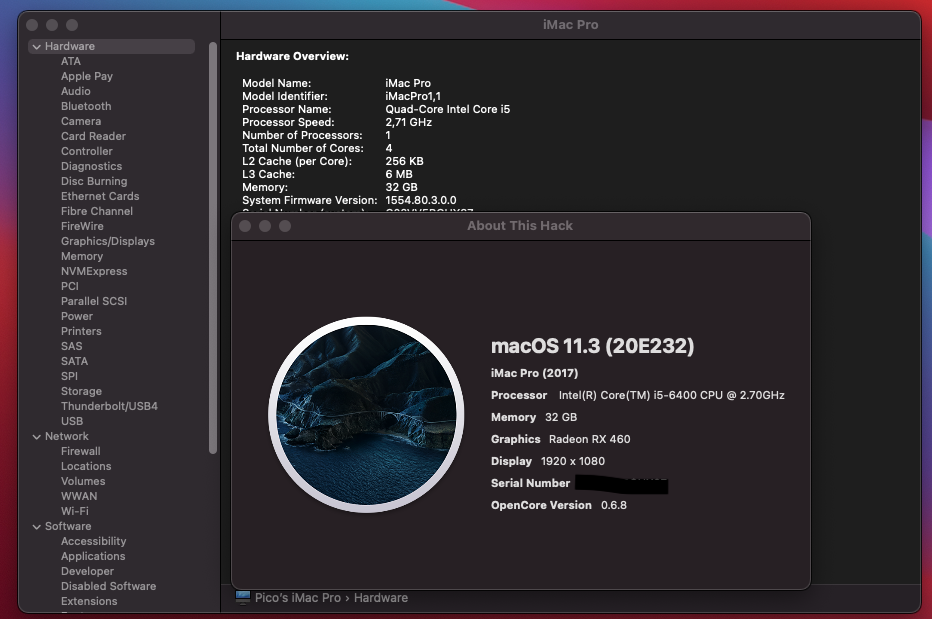Select Locations under Network

point(86,466)
